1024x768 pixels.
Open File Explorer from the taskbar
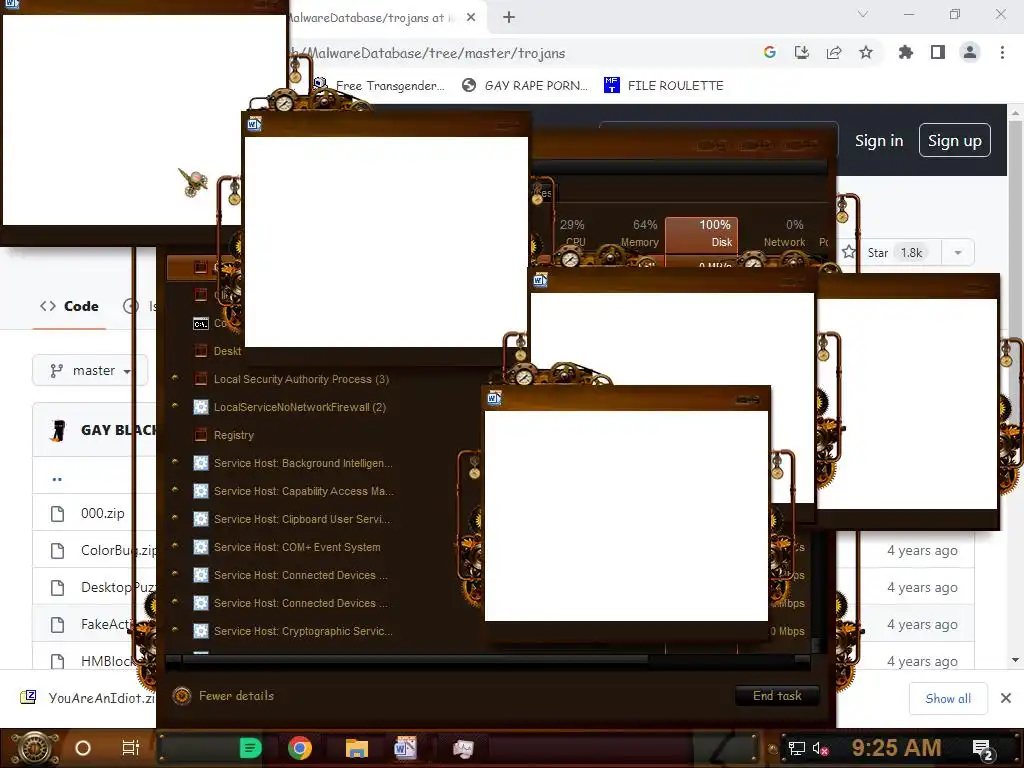coord(357,748)
